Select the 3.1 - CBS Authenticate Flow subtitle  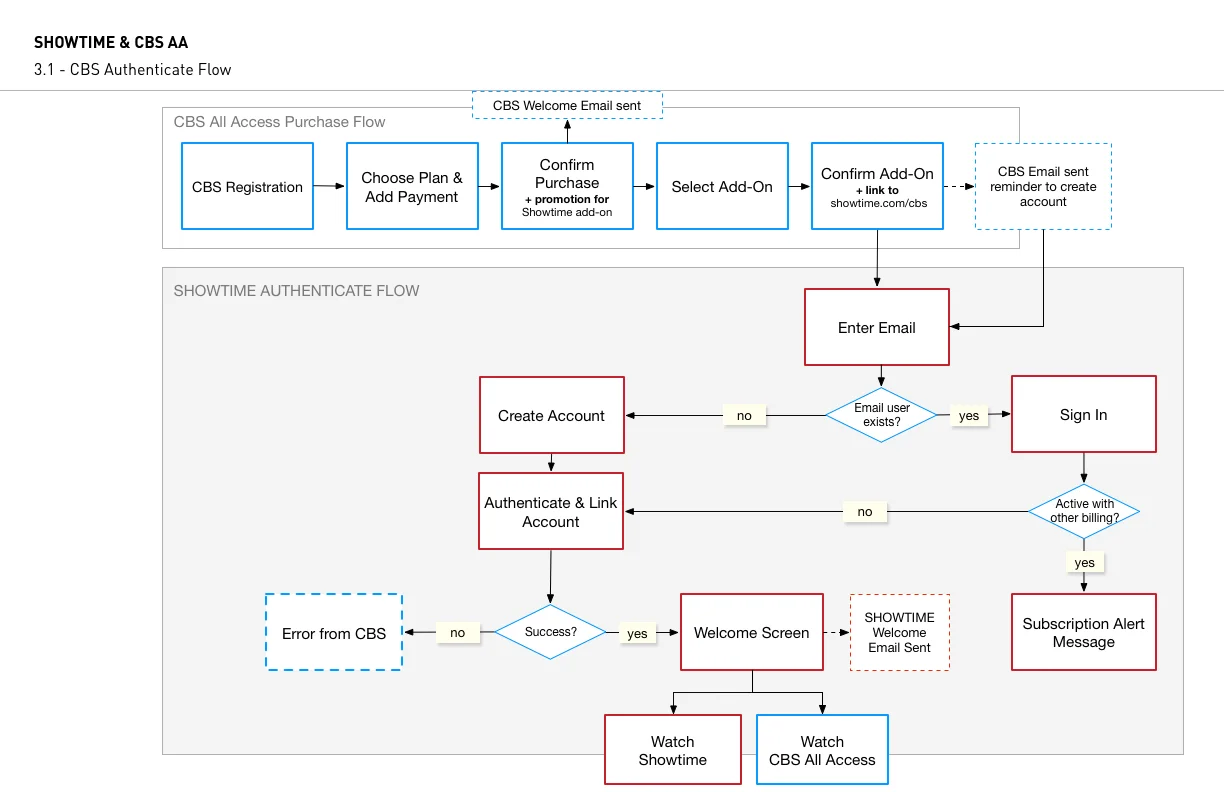point(132,70)
